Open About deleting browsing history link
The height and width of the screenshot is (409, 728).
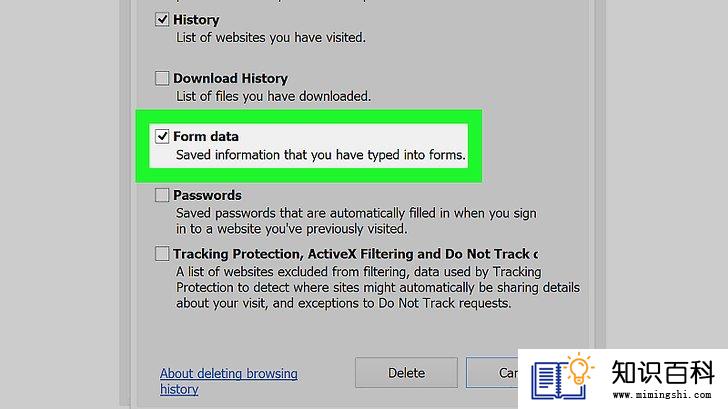tap(228, 381)
